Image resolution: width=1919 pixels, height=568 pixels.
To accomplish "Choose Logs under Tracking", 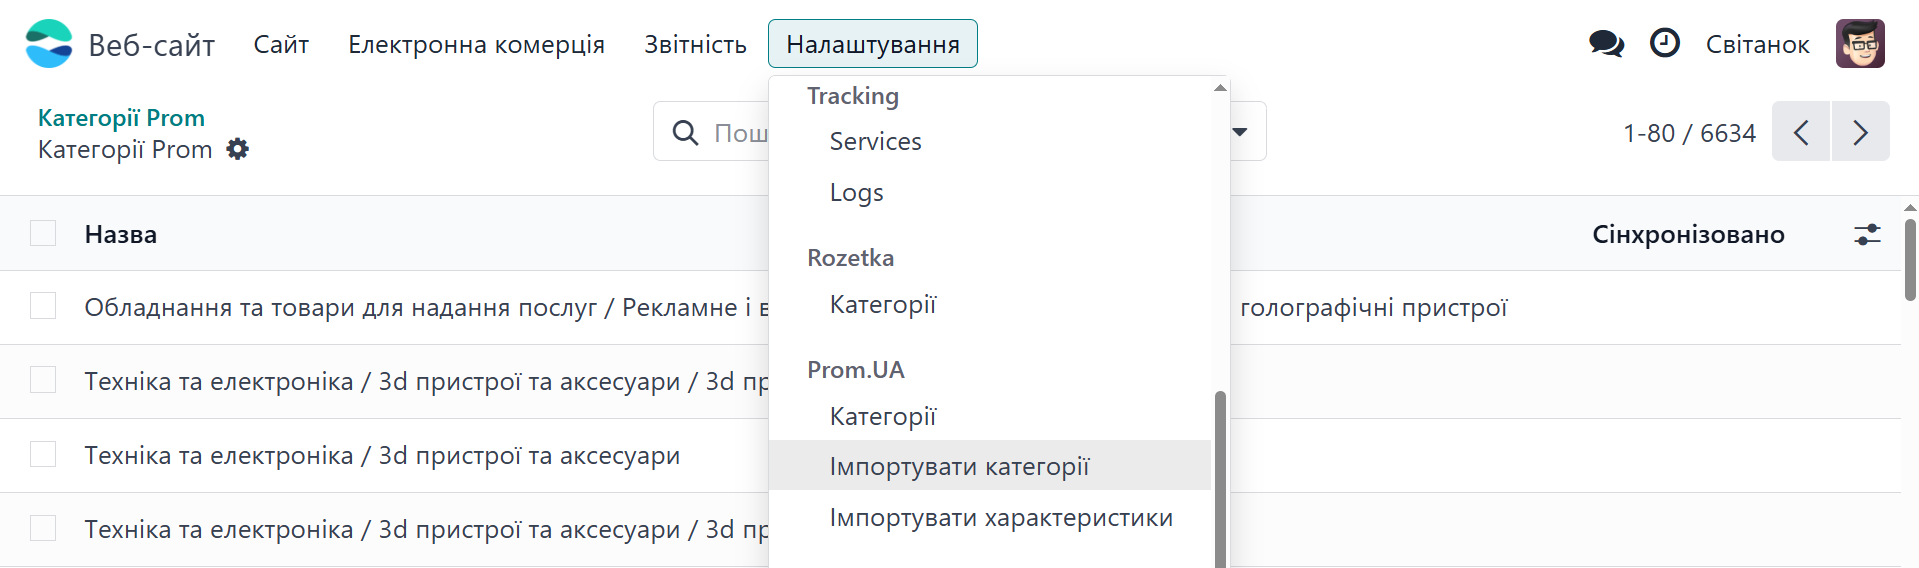I will pyautogui.click(x=856, y=192).
